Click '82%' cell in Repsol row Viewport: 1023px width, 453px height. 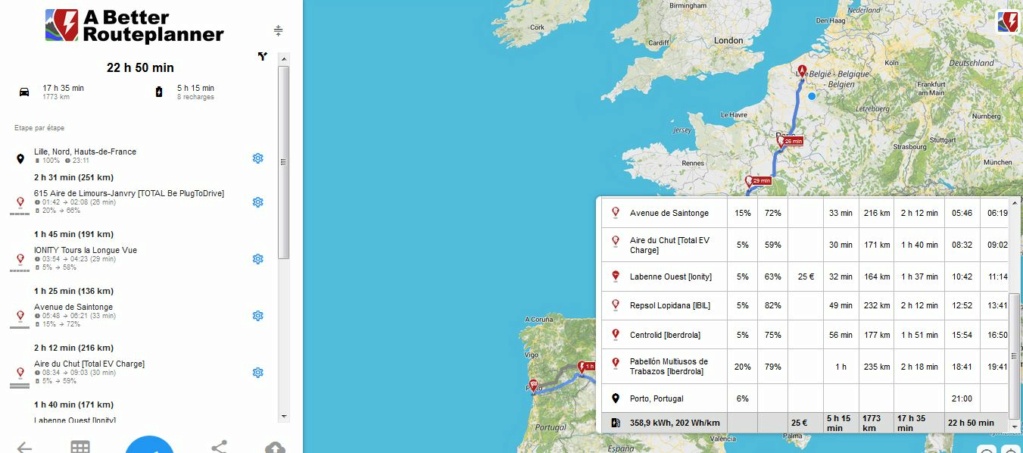(x=772, y=305)
